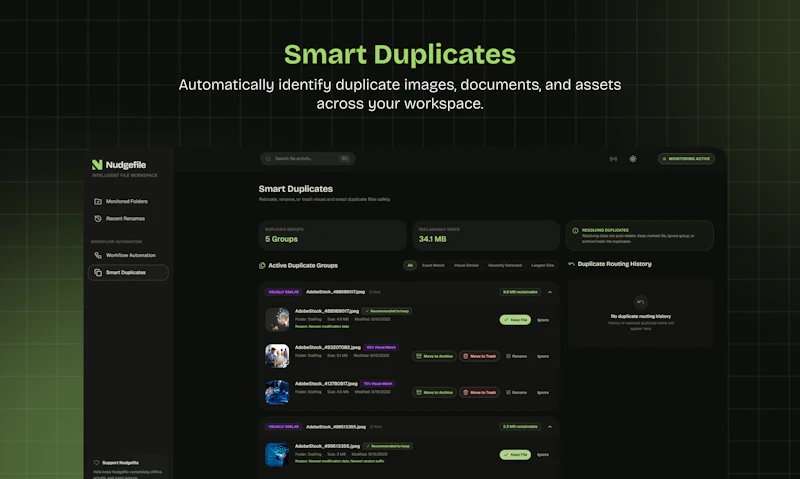The width and height of the screenshot is (800, 479).
Task: Click the Monitoring Active status button
Action: (x=686, y=159)
